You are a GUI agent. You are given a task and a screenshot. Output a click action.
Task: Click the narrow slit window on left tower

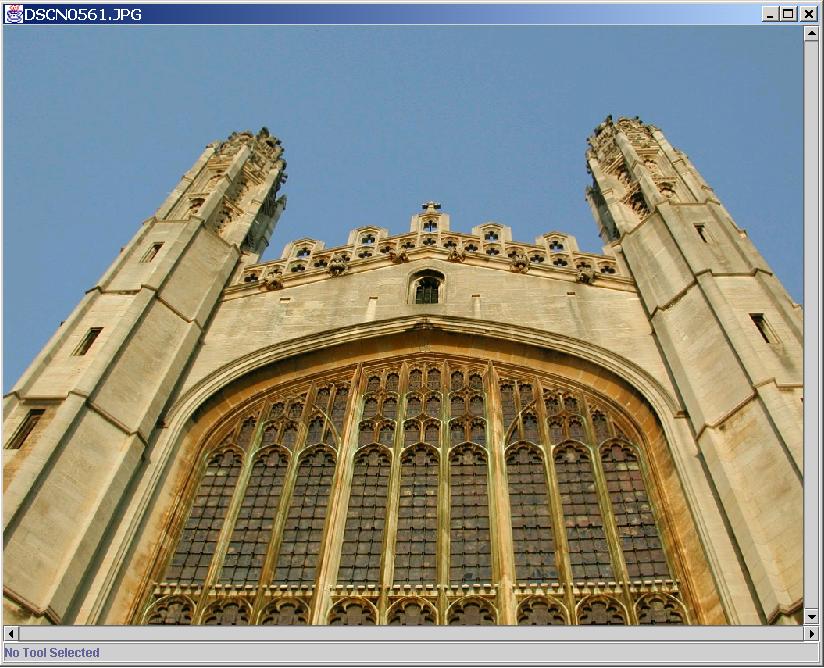87,341
